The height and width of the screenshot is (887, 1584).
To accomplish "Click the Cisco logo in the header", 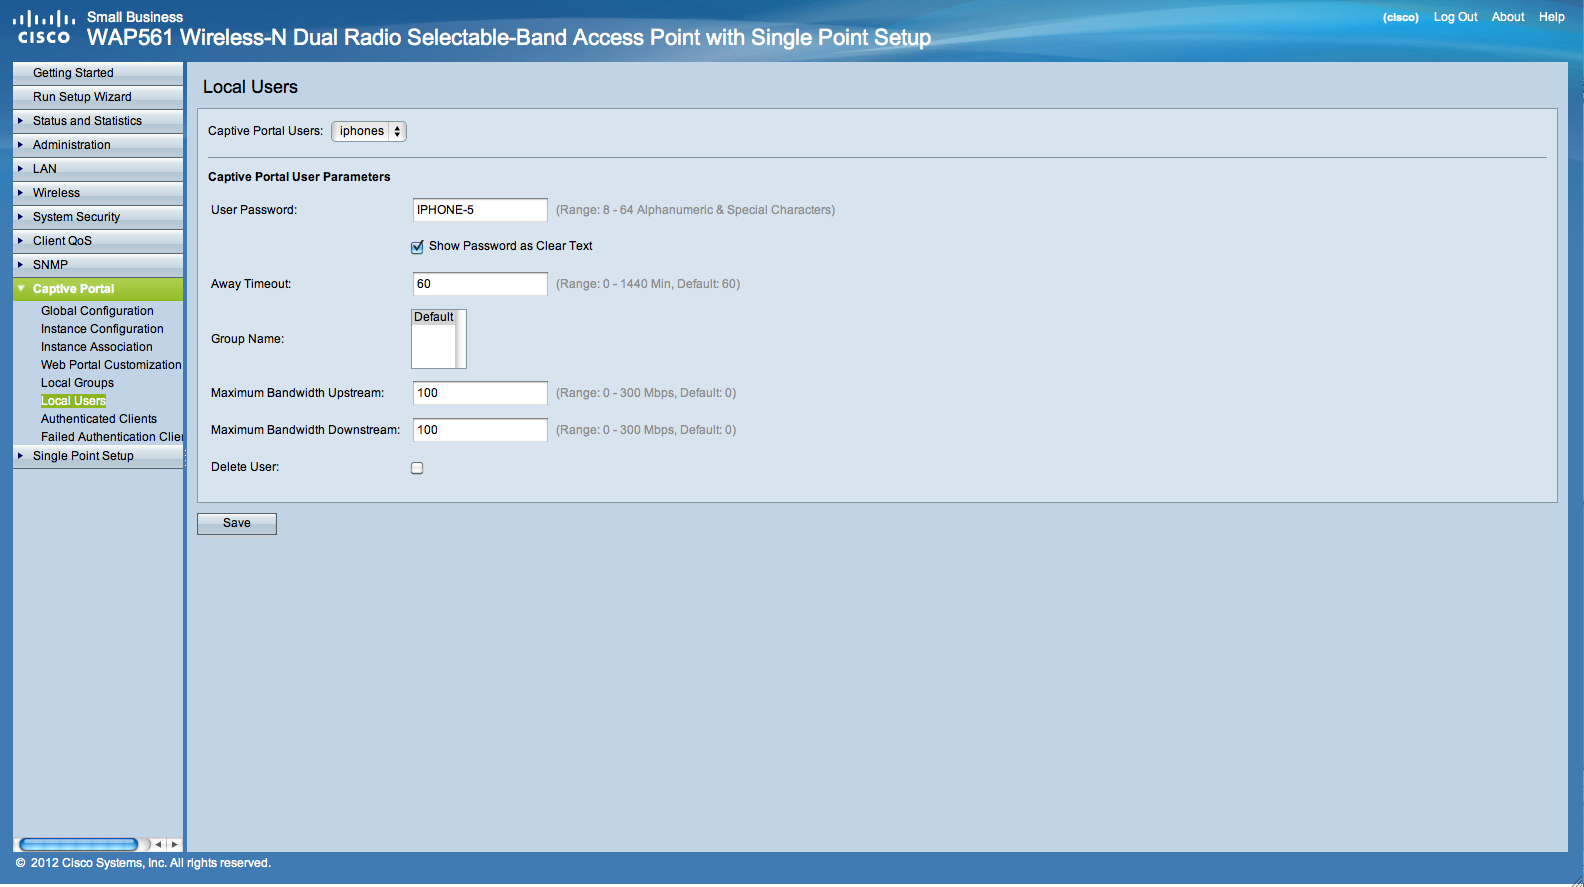I will (43, 27).
